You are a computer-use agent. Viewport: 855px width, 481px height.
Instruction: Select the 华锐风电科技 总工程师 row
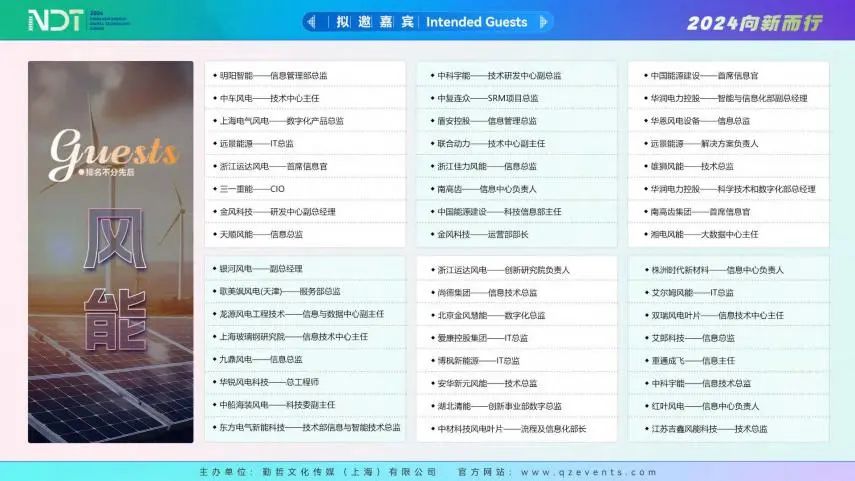(305, 382)
